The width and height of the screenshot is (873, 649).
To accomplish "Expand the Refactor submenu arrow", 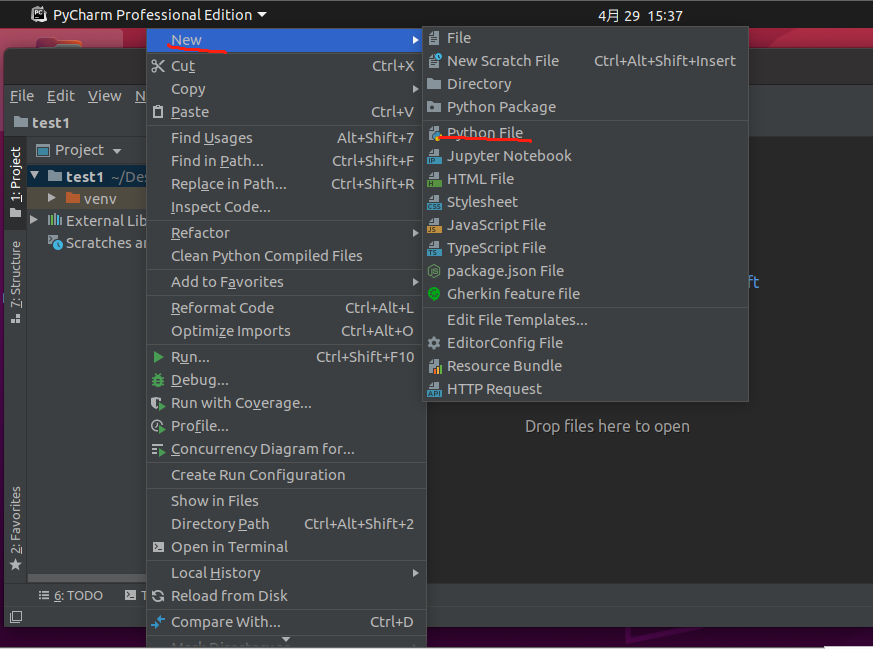I will [415, 233].
